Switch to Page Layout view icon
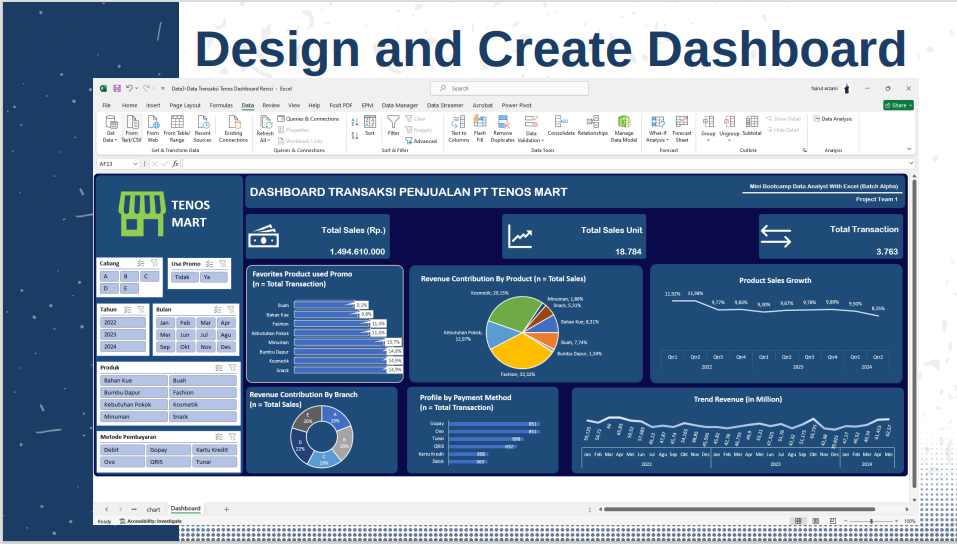 tap(815, 521)
